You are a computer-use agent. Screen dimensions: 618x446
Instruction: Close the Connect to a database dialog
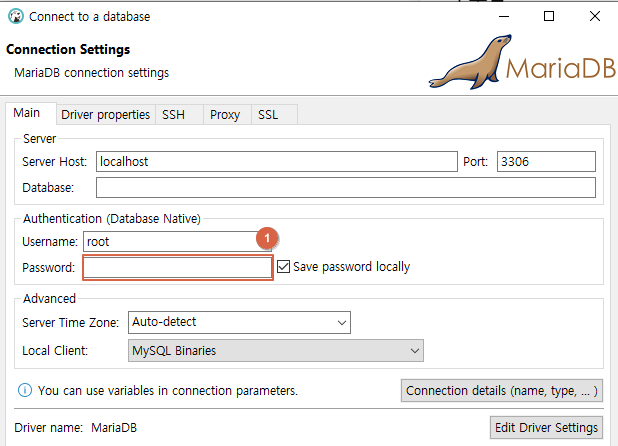[595, 17]
